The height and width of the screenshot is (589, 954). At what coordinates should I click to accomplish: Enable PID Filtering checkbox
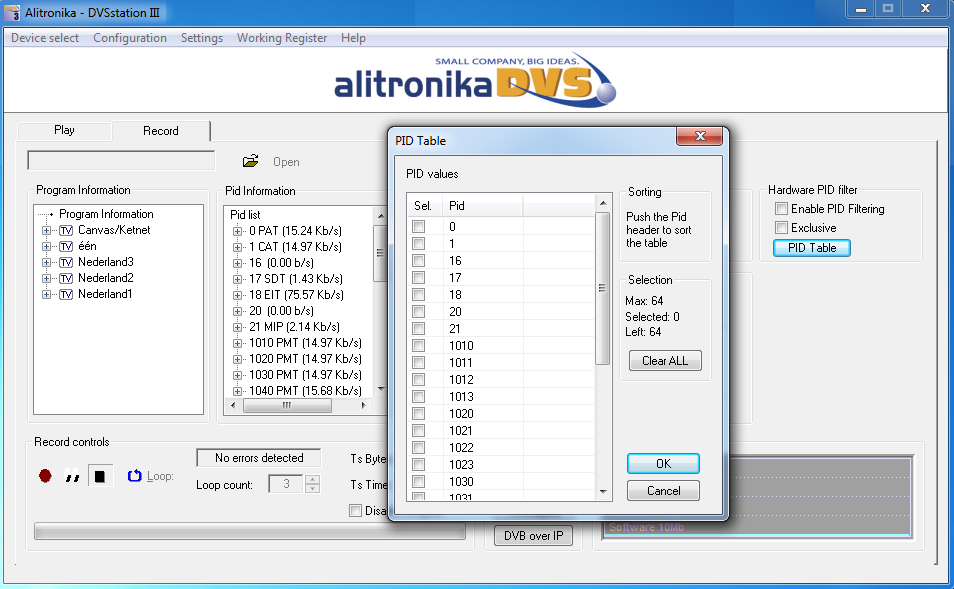pyautogui.click(x=782, y=209)
